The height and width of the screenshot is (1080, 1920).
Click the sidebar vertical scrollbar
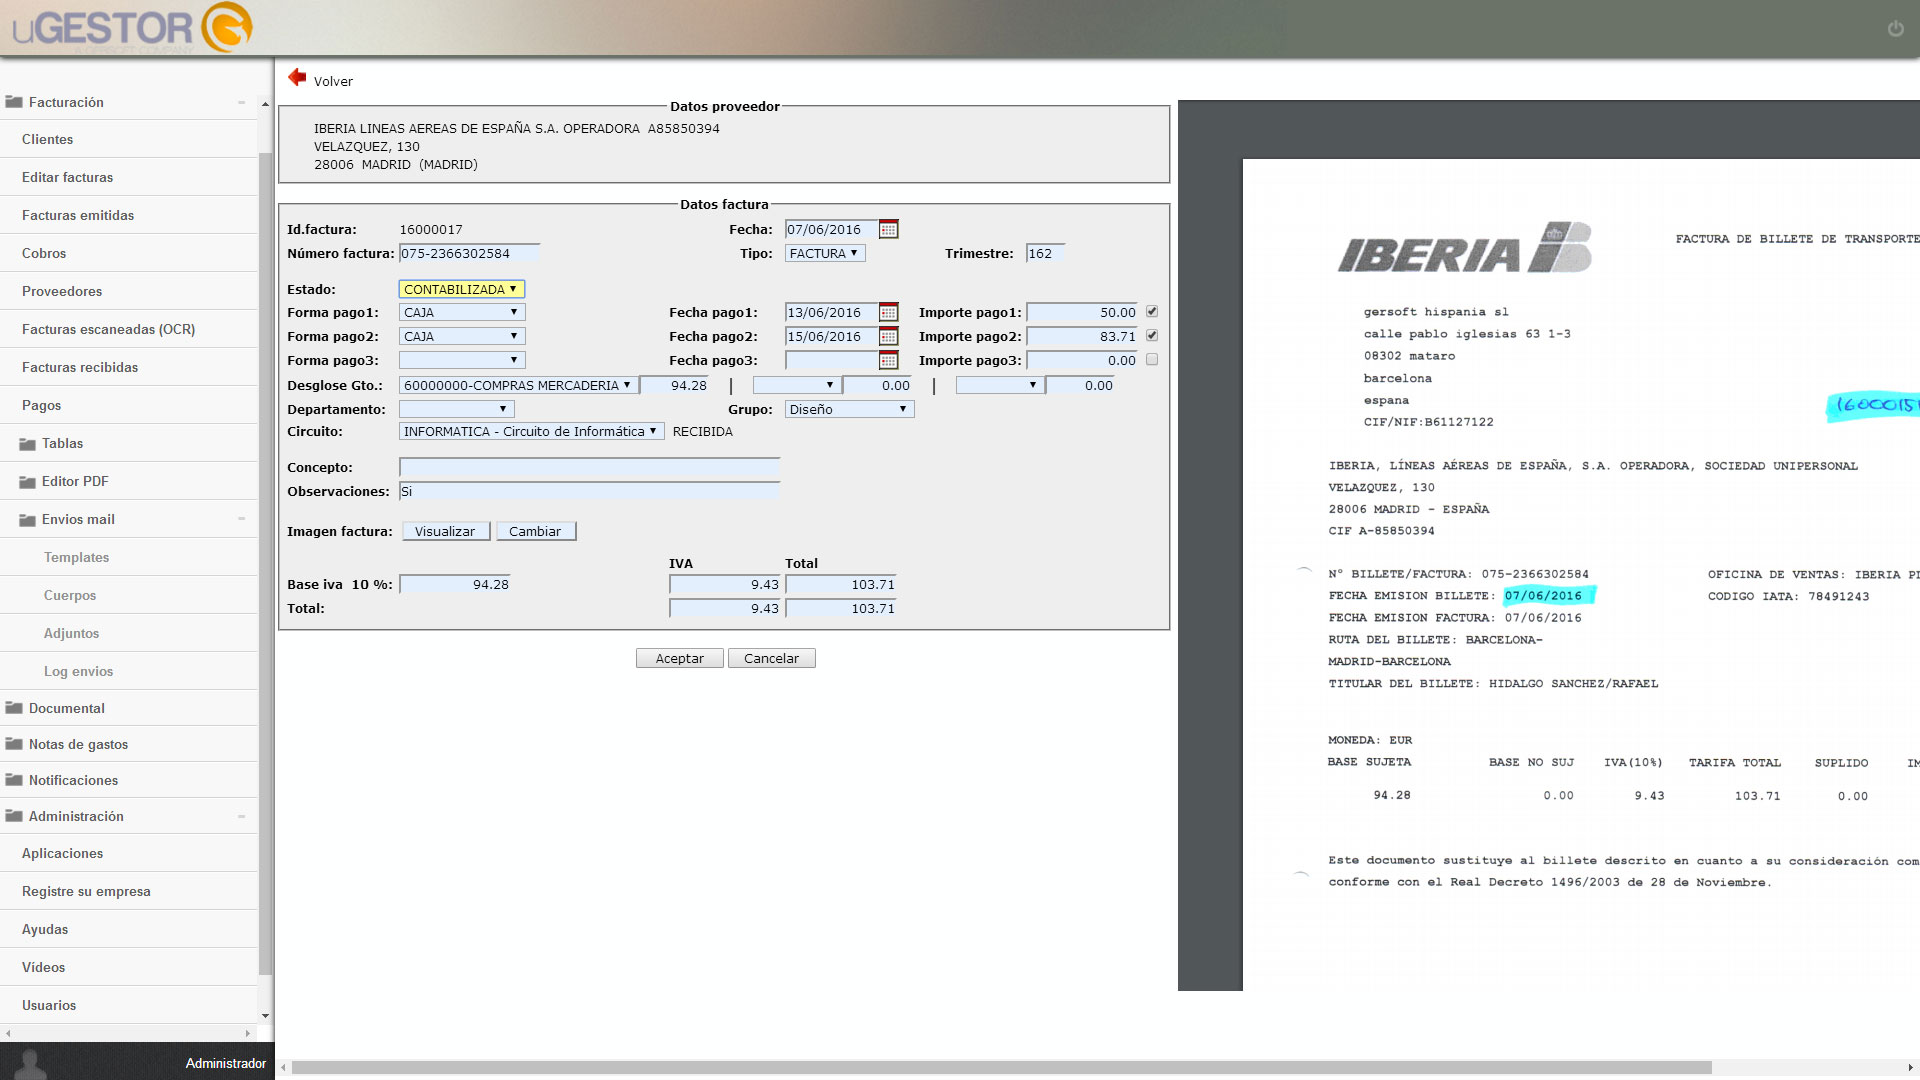click(265, 564)
